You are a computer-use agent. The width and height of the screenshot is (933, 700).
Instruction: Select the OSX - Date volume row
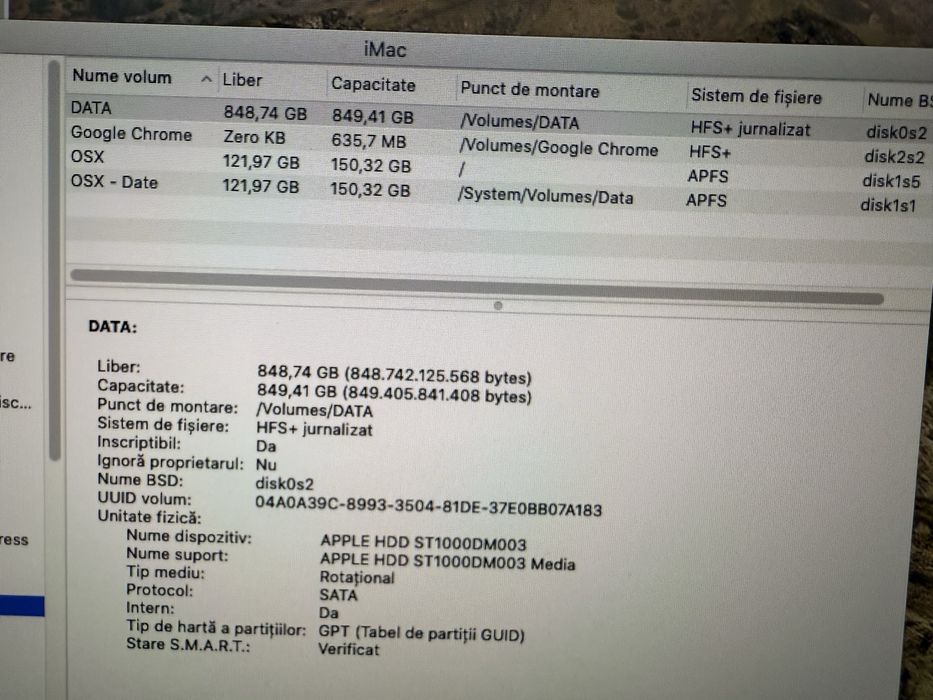coord(499,191)
